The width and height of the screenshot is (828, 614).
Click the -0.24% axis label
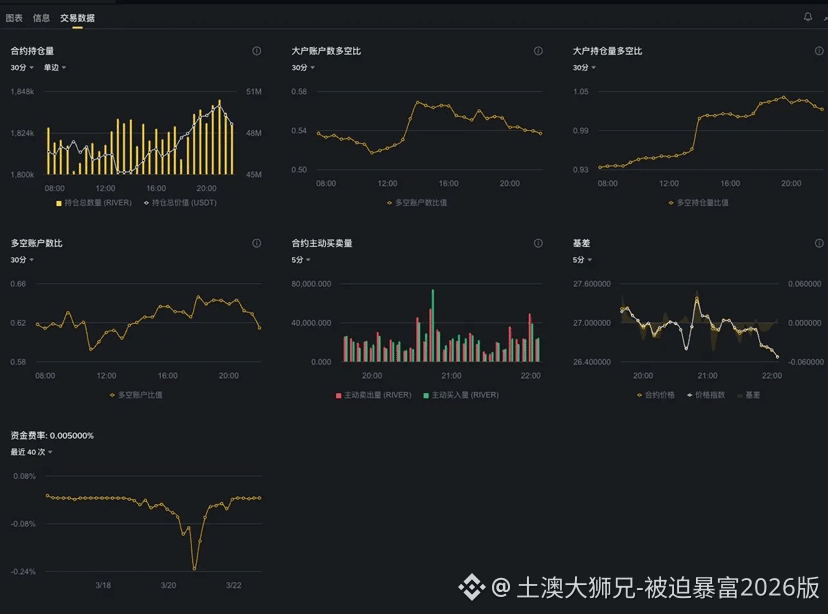(x=23, y=571)
